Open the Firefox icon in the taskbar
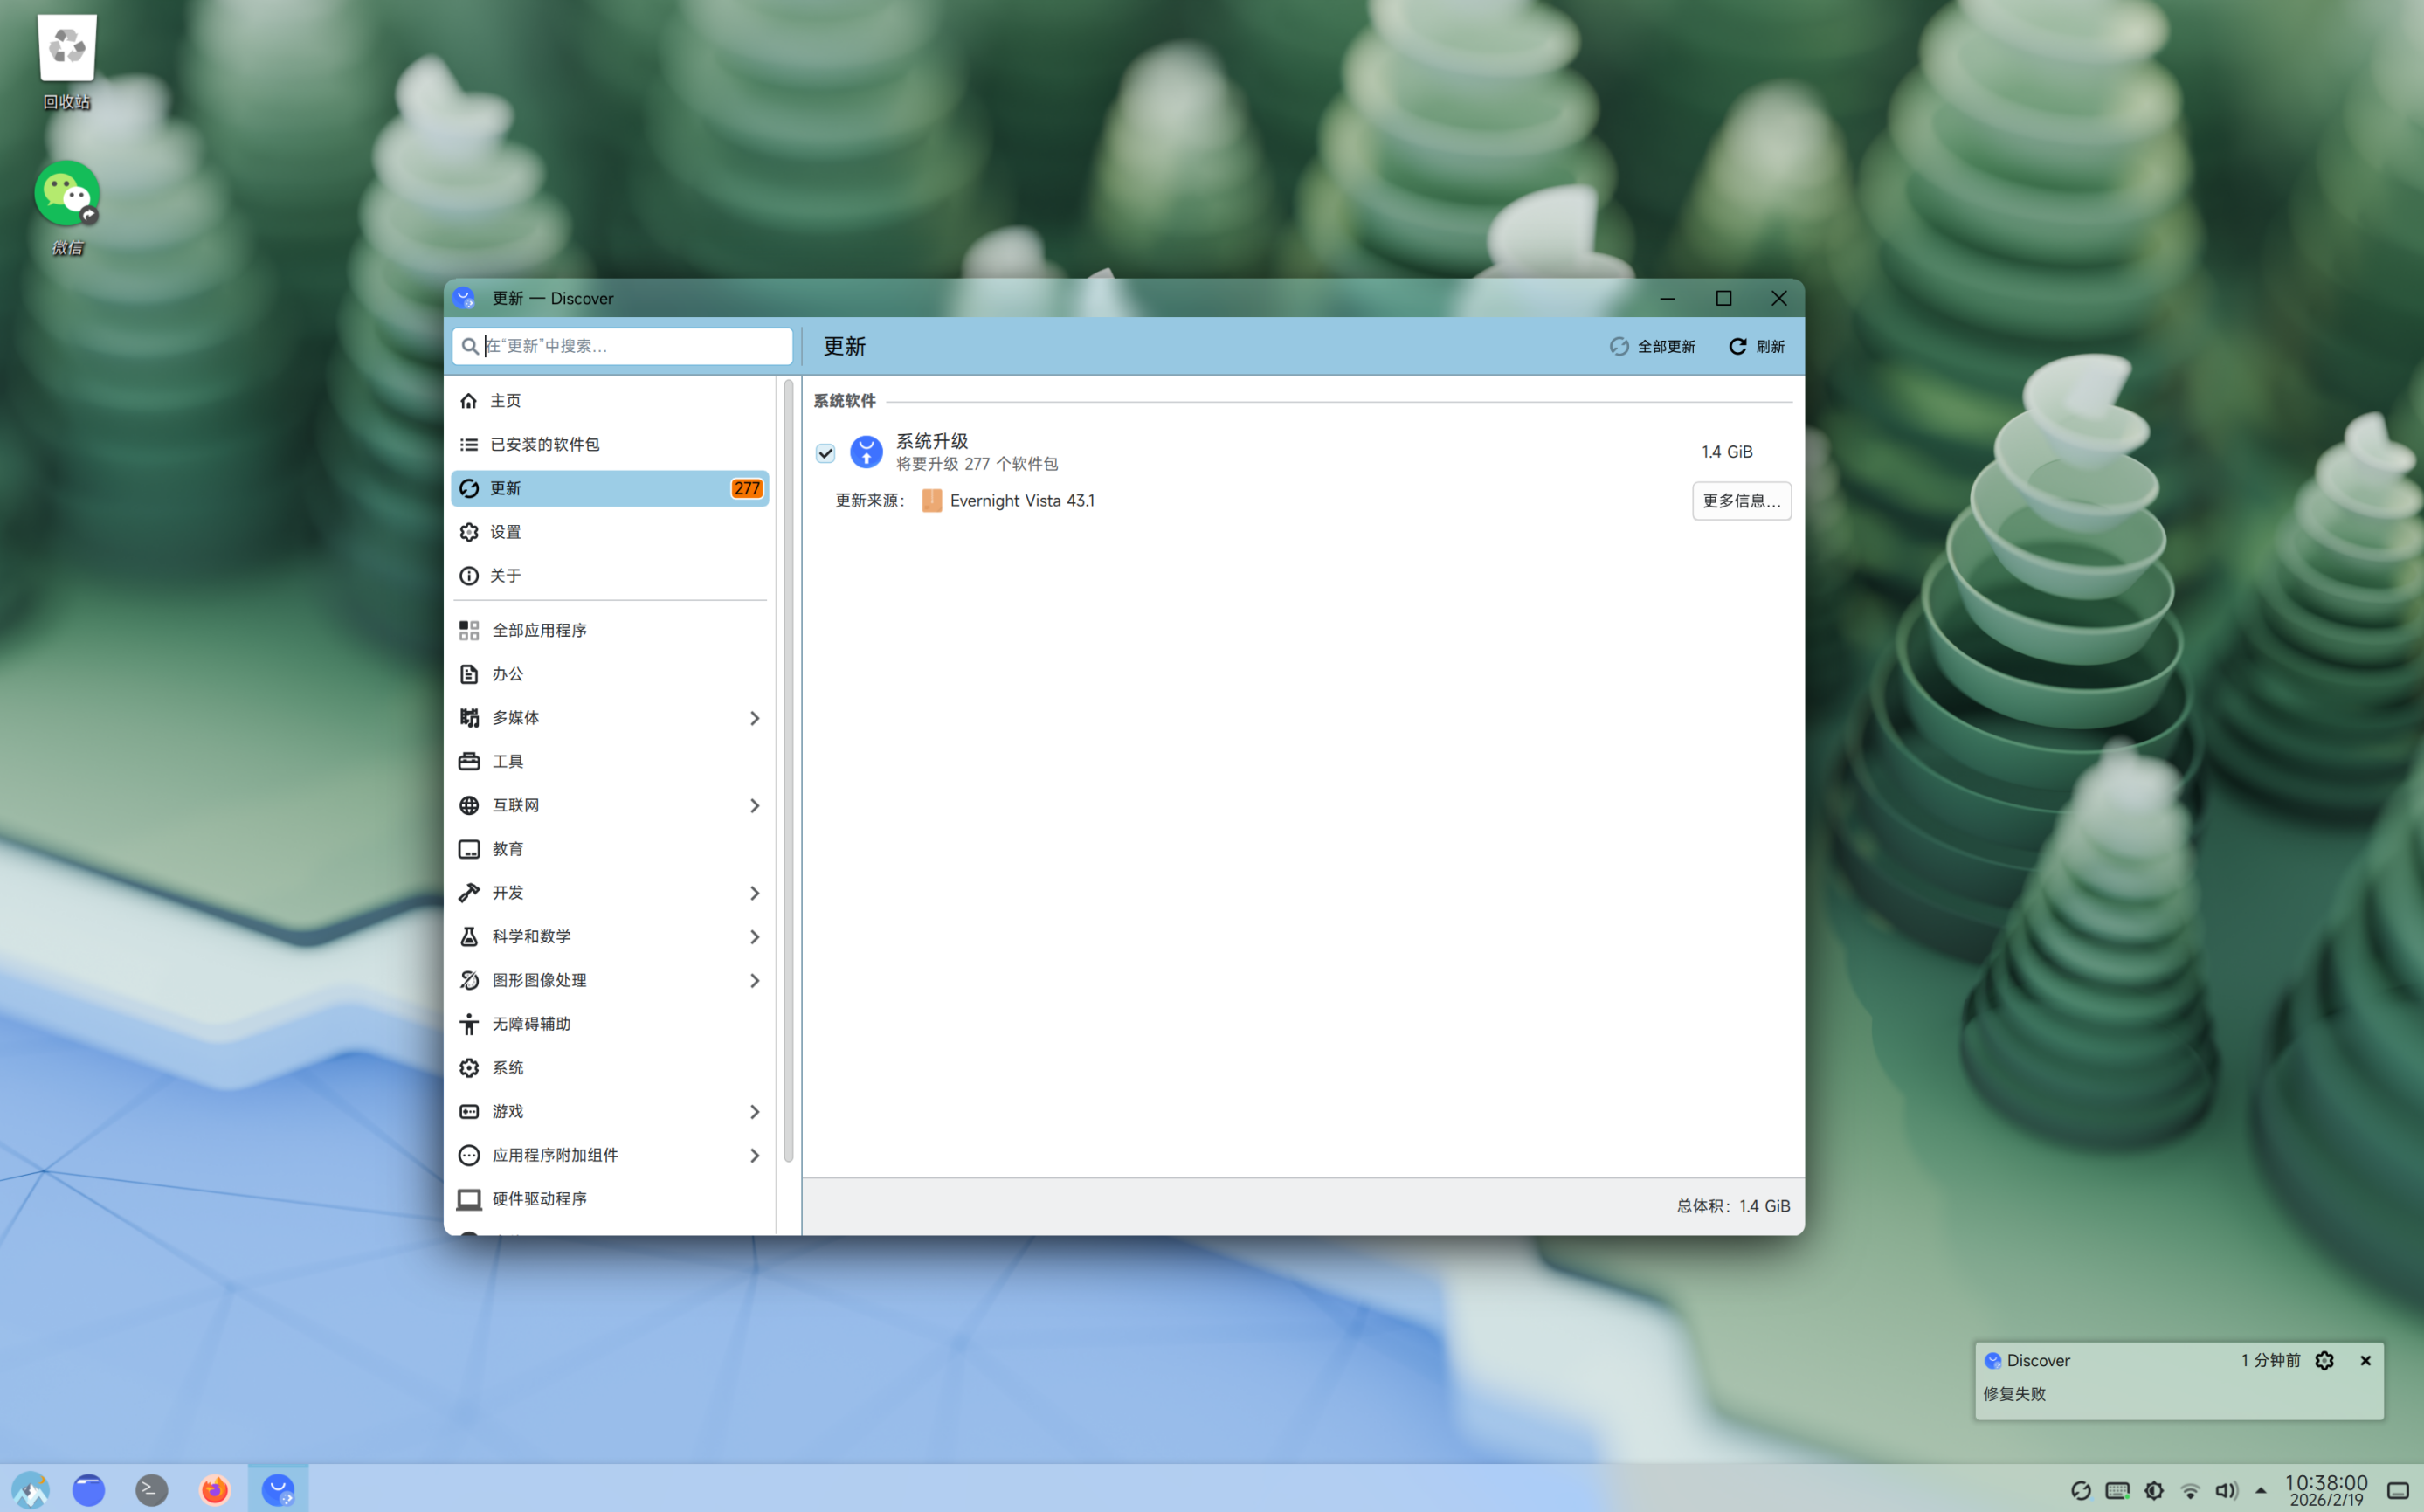This screenshot has width=2424, height=1512. [x=214, y=1490]
